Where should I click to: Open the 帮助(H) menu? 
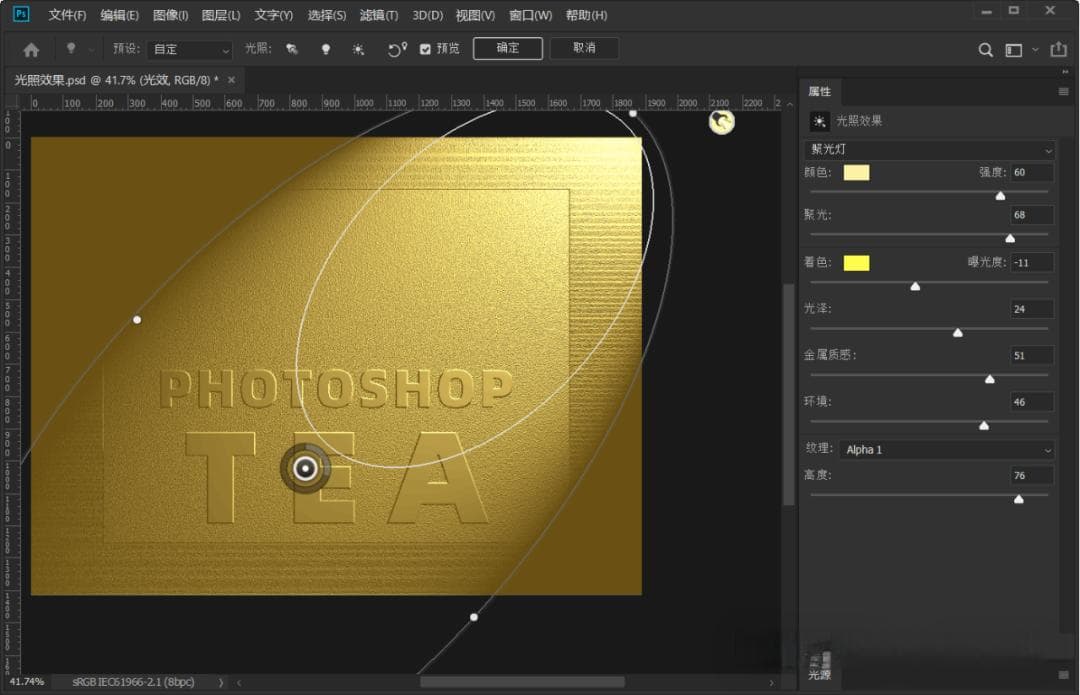pyautogui.click(x=586, y=15)
